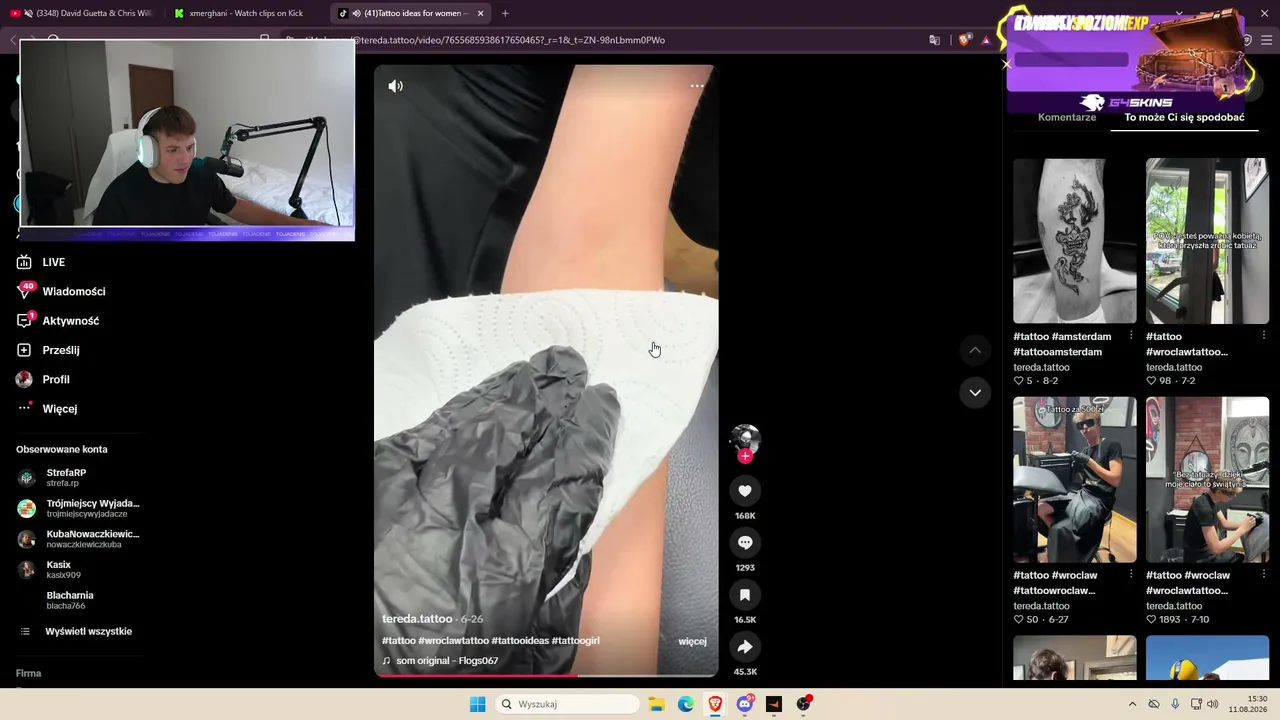Open StrefaRP followed account
Image resolution: width=1280 pixels, height=720 pixels.
[66, 478]
